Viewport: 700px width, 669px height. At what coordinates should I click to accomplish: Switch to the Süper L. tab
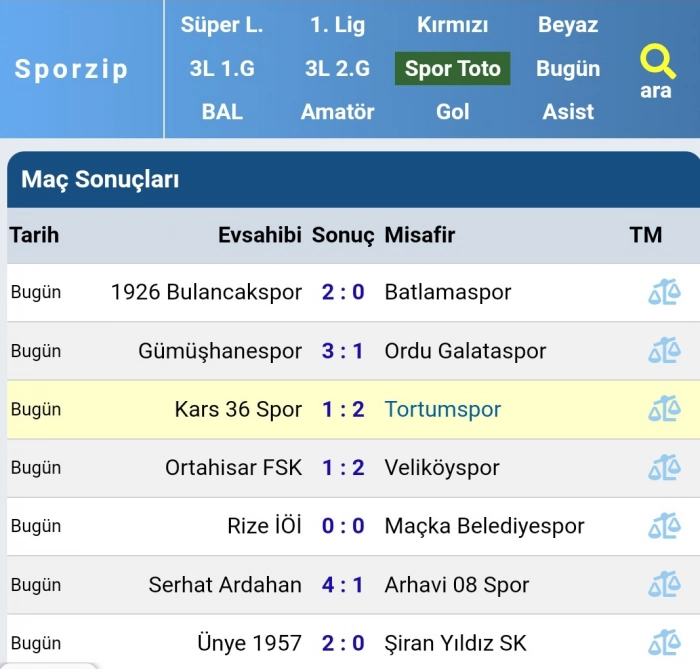[x=222, y=25]
